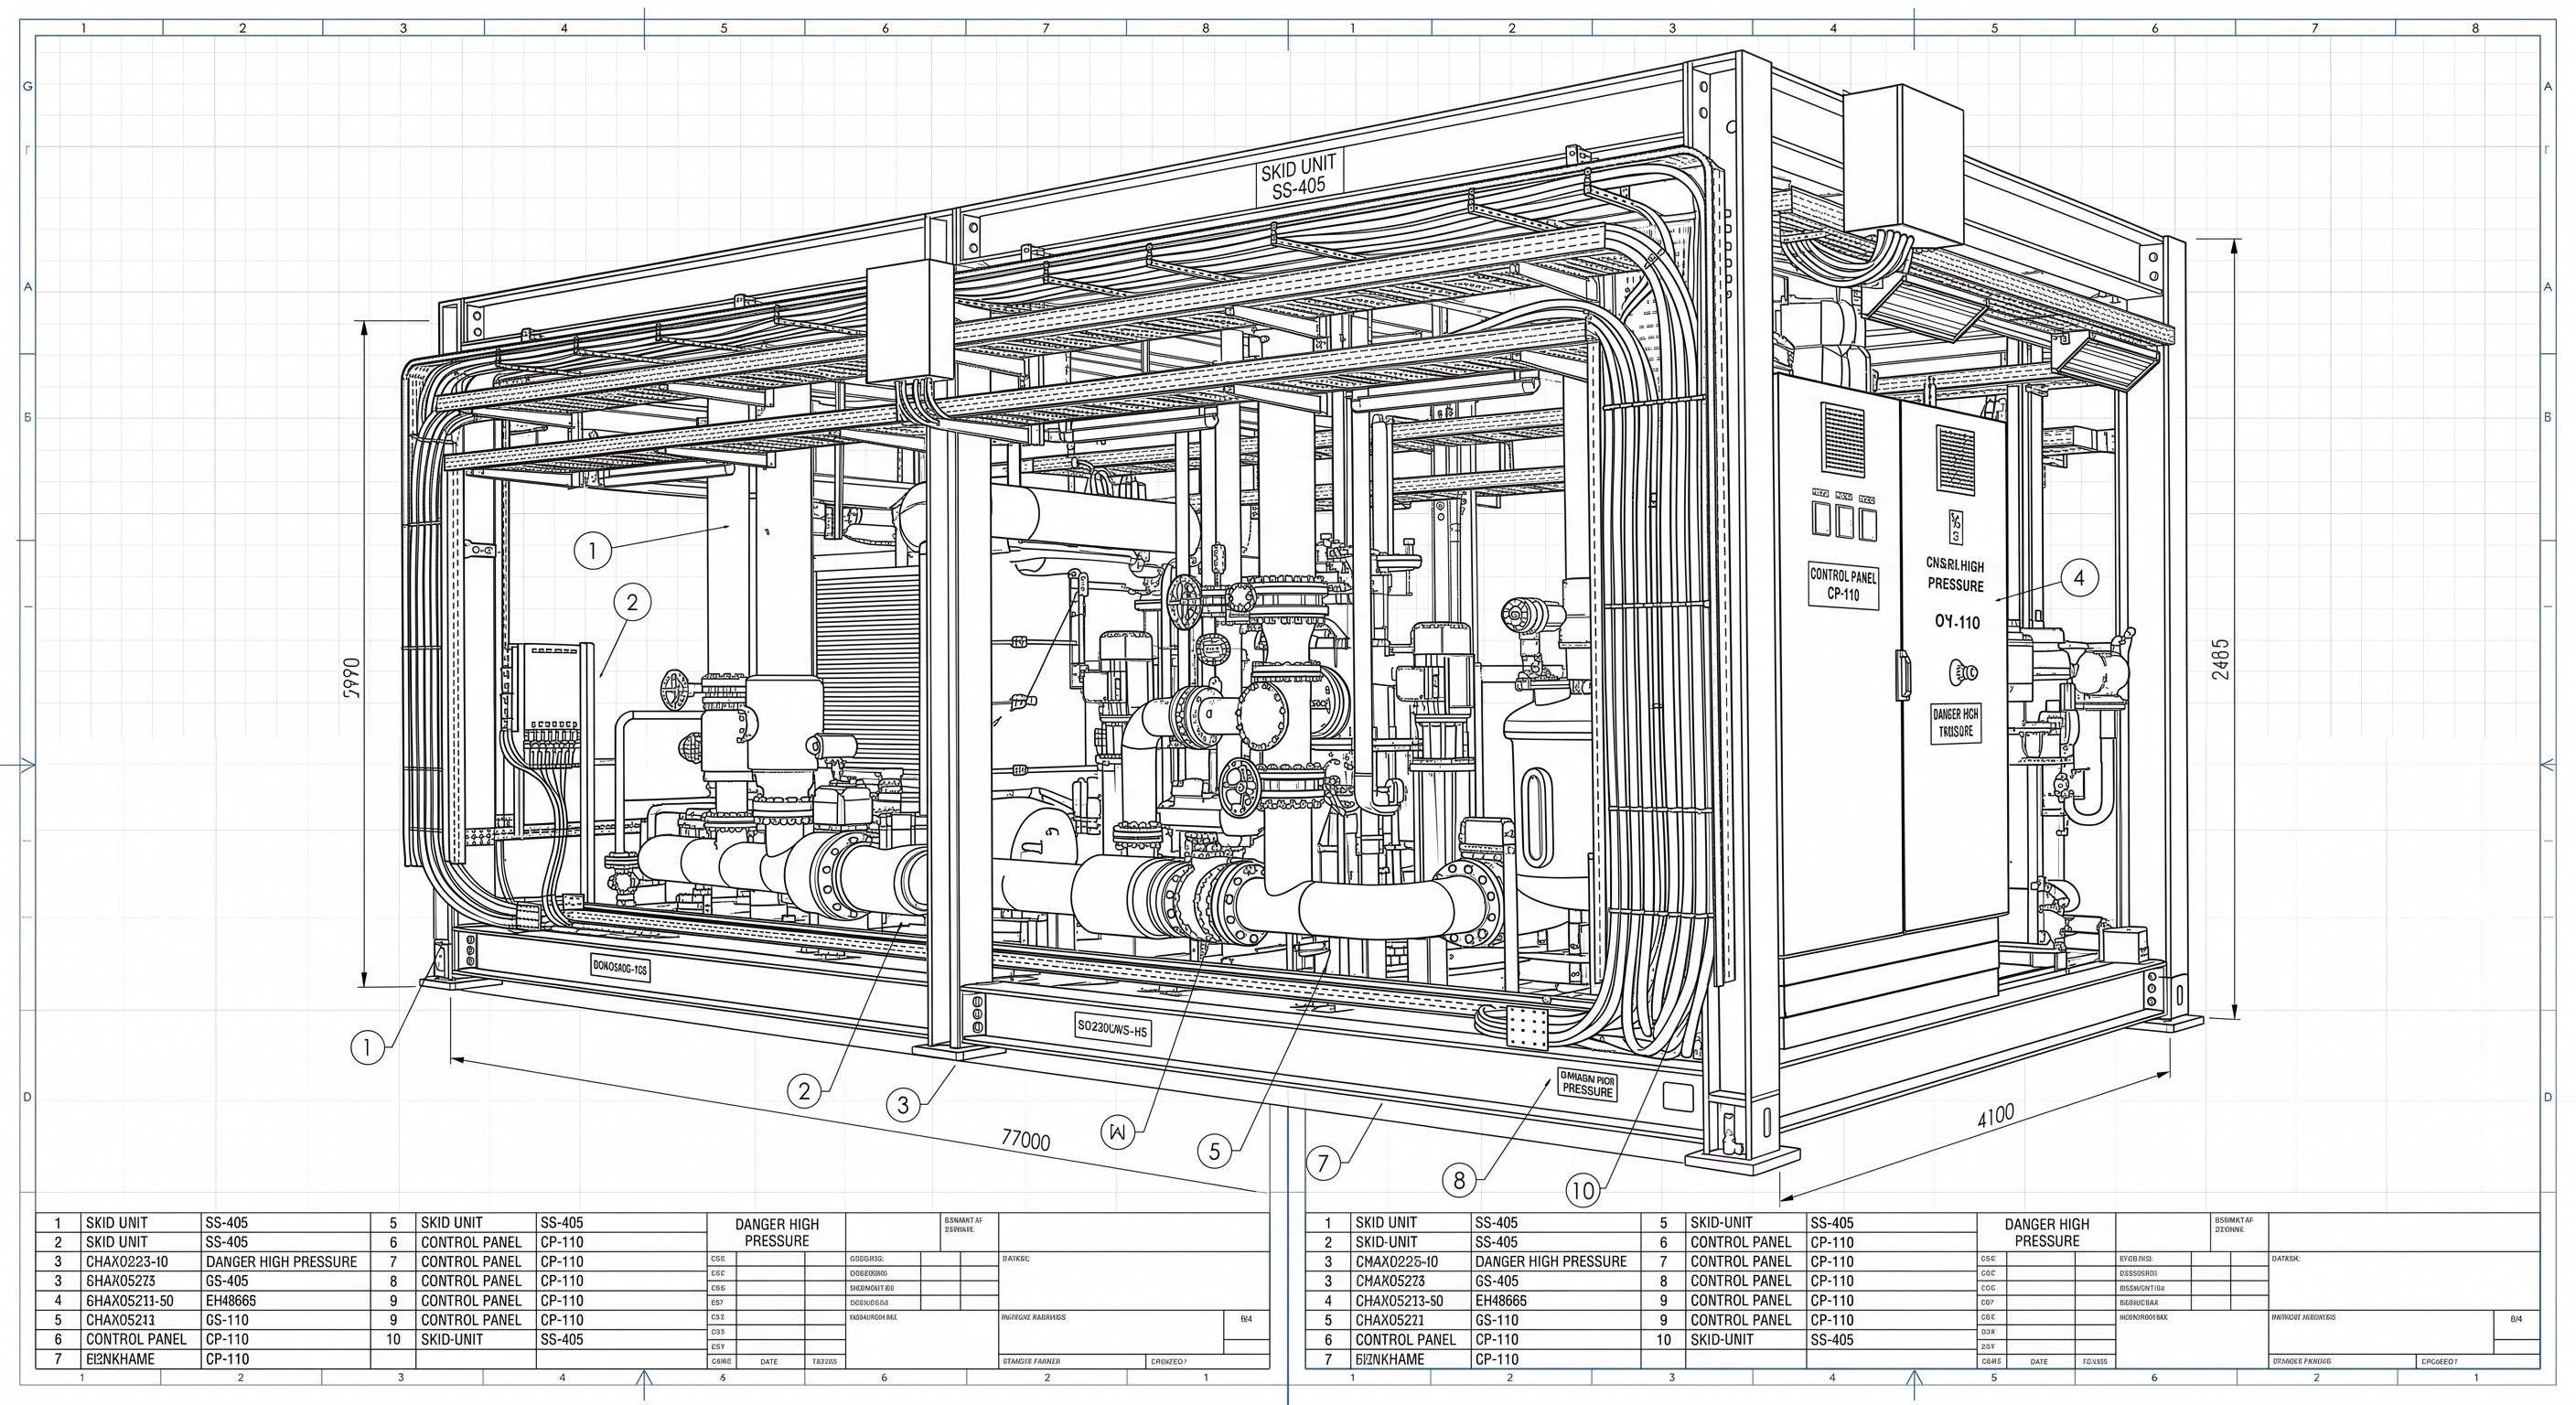Select callout balloon number 3
Image resolution: width=2576 pixels, height=1405 pixels.
tap(904, 1105)
